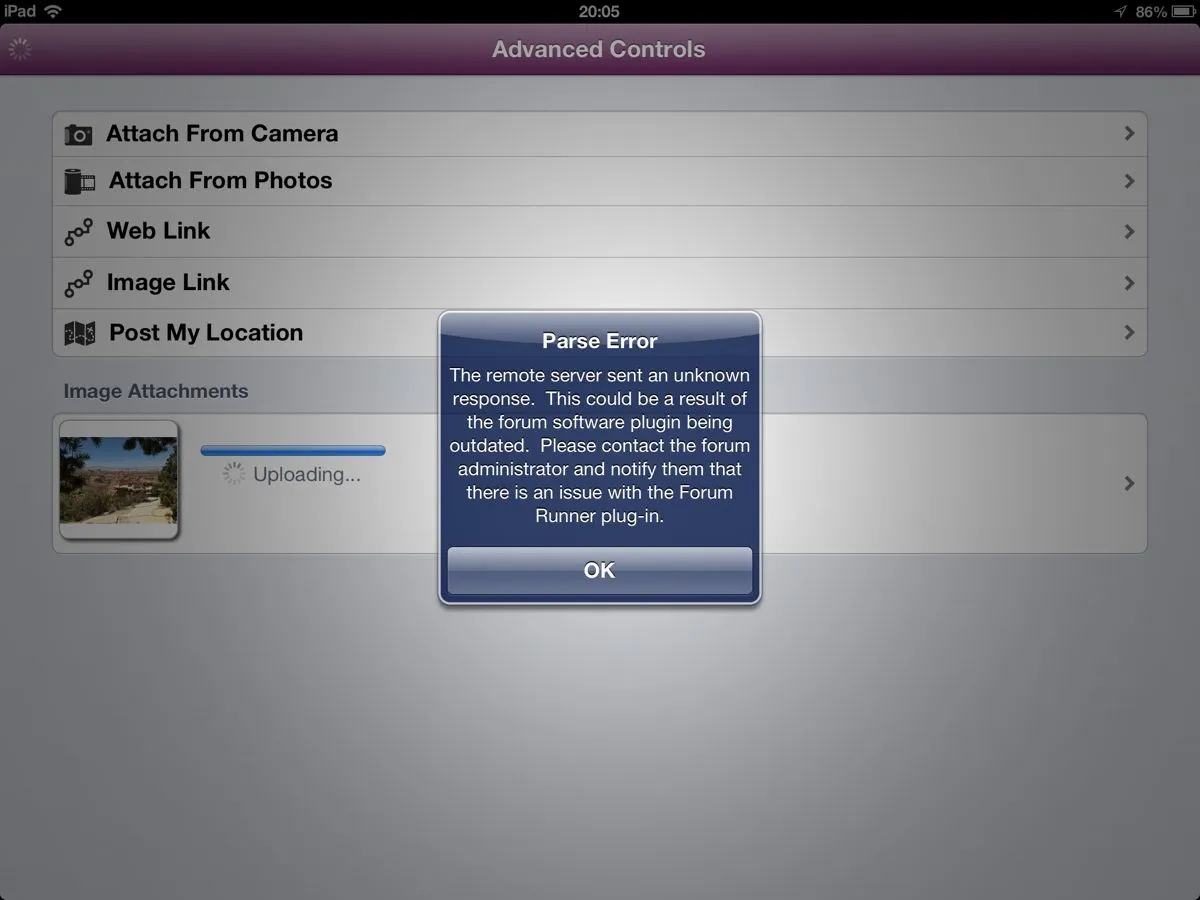This screenshot has width=1200, height=900.
Task: Expand the Attach From Camera row chevron
Action: pyautogui.click(x=1129, y=133)
